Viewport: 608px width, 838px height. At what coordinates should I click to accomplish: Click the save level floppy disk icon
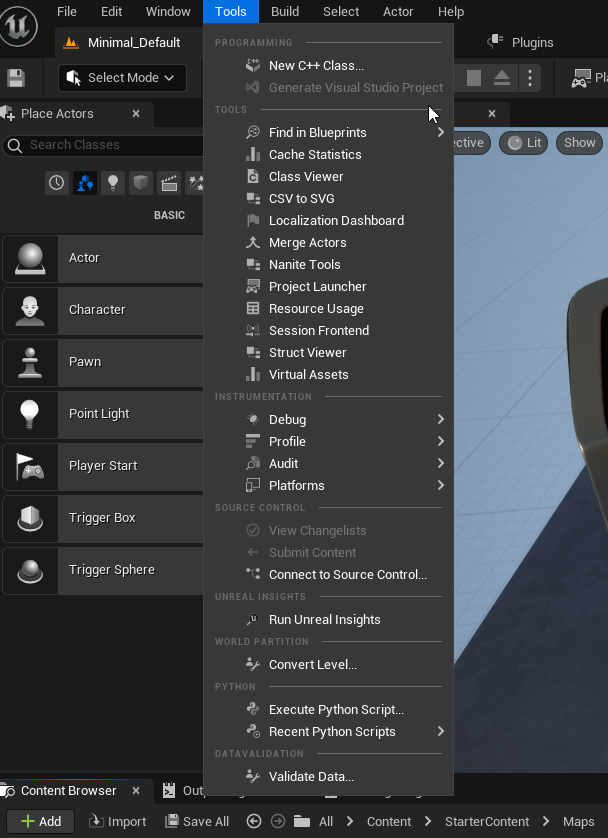click(16, 78)
